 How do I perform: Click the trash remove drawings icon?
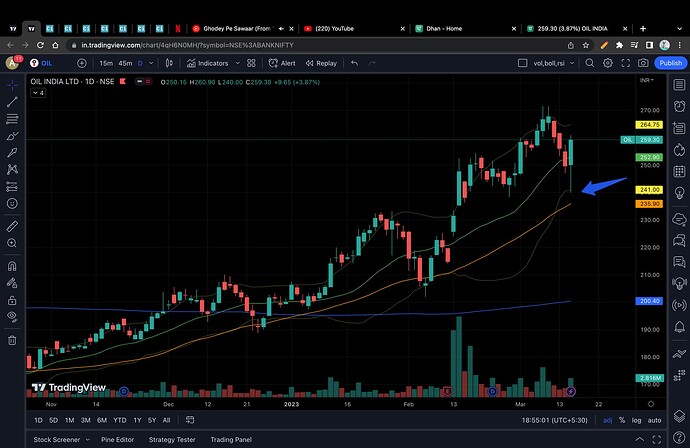[12, 339]
